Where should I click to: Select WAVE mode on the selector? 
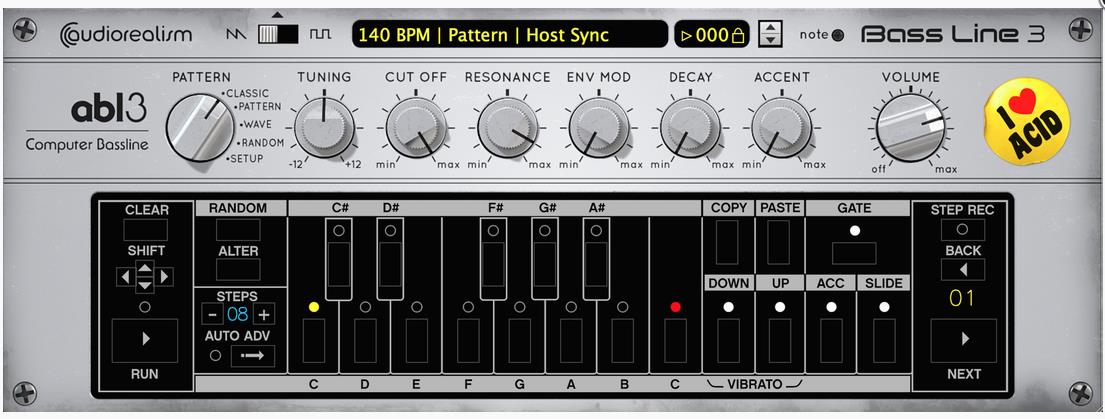[257, 125]
